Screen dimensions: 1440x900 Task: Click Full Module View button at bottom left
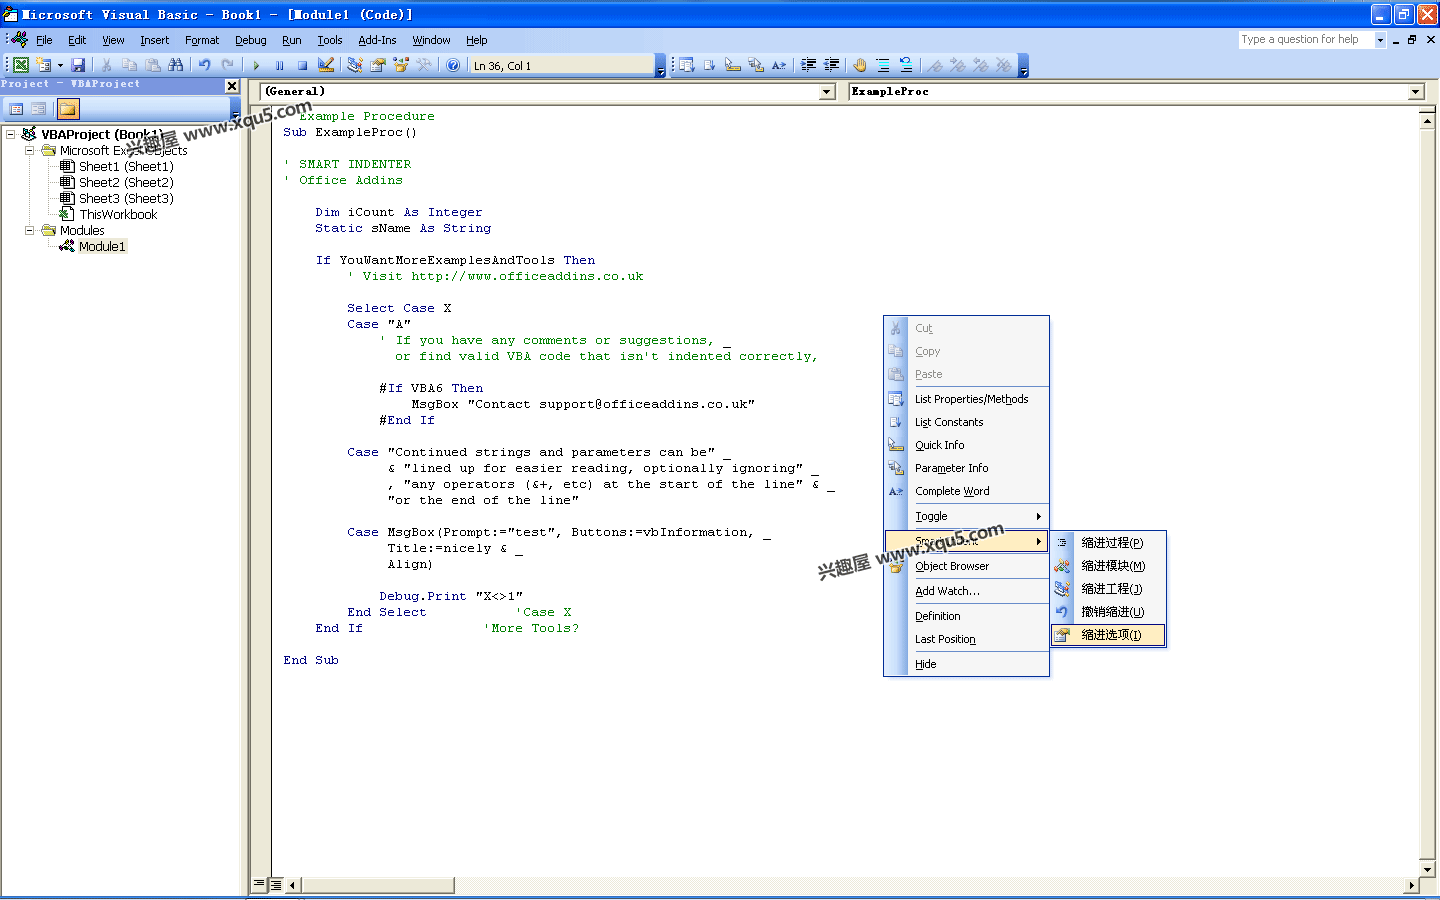[x=276, y=884]
